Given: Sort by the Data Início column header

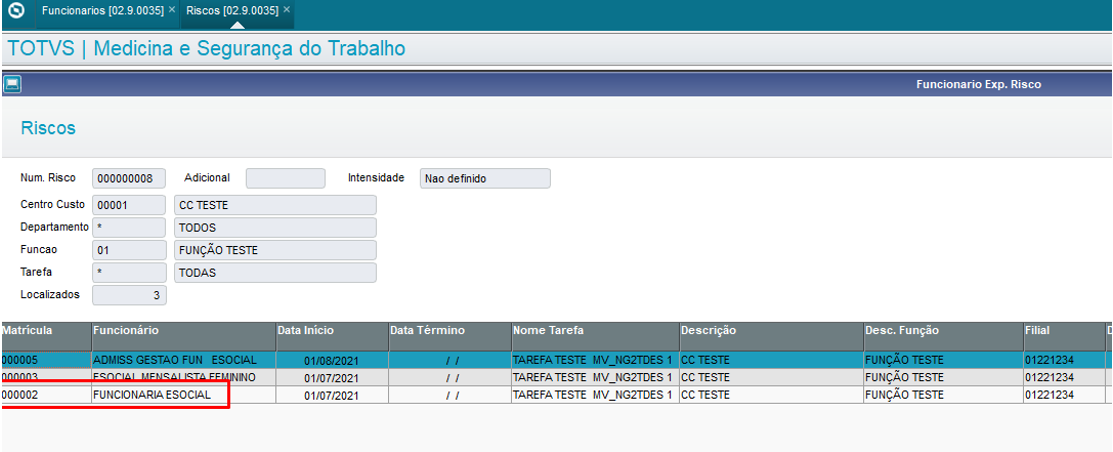Looking at the screenshot, I should [x=332, y=336].
